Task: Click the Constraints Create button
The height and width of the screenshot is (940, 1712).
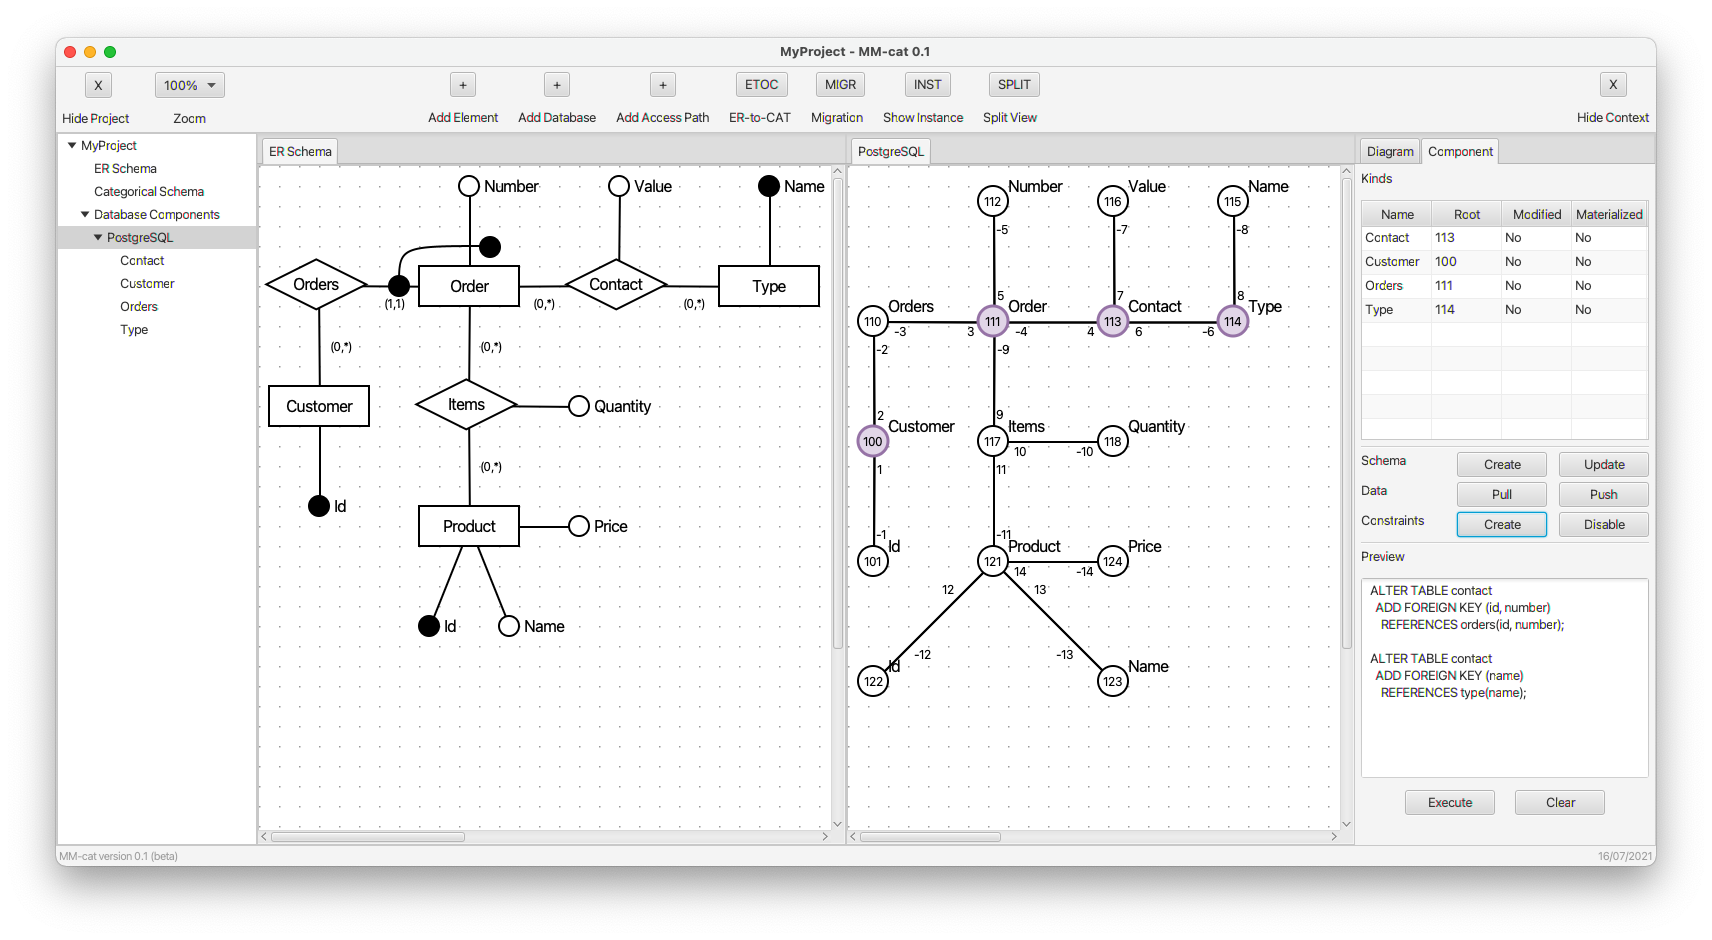Action: click(x=1502, y=525)
